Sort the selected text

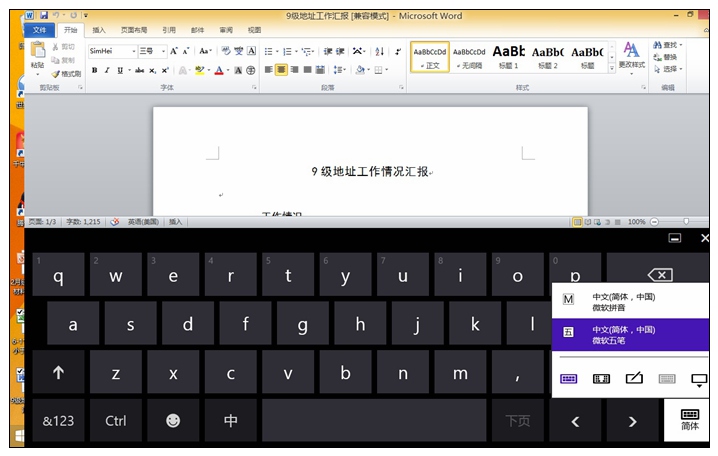click(379, 51)
